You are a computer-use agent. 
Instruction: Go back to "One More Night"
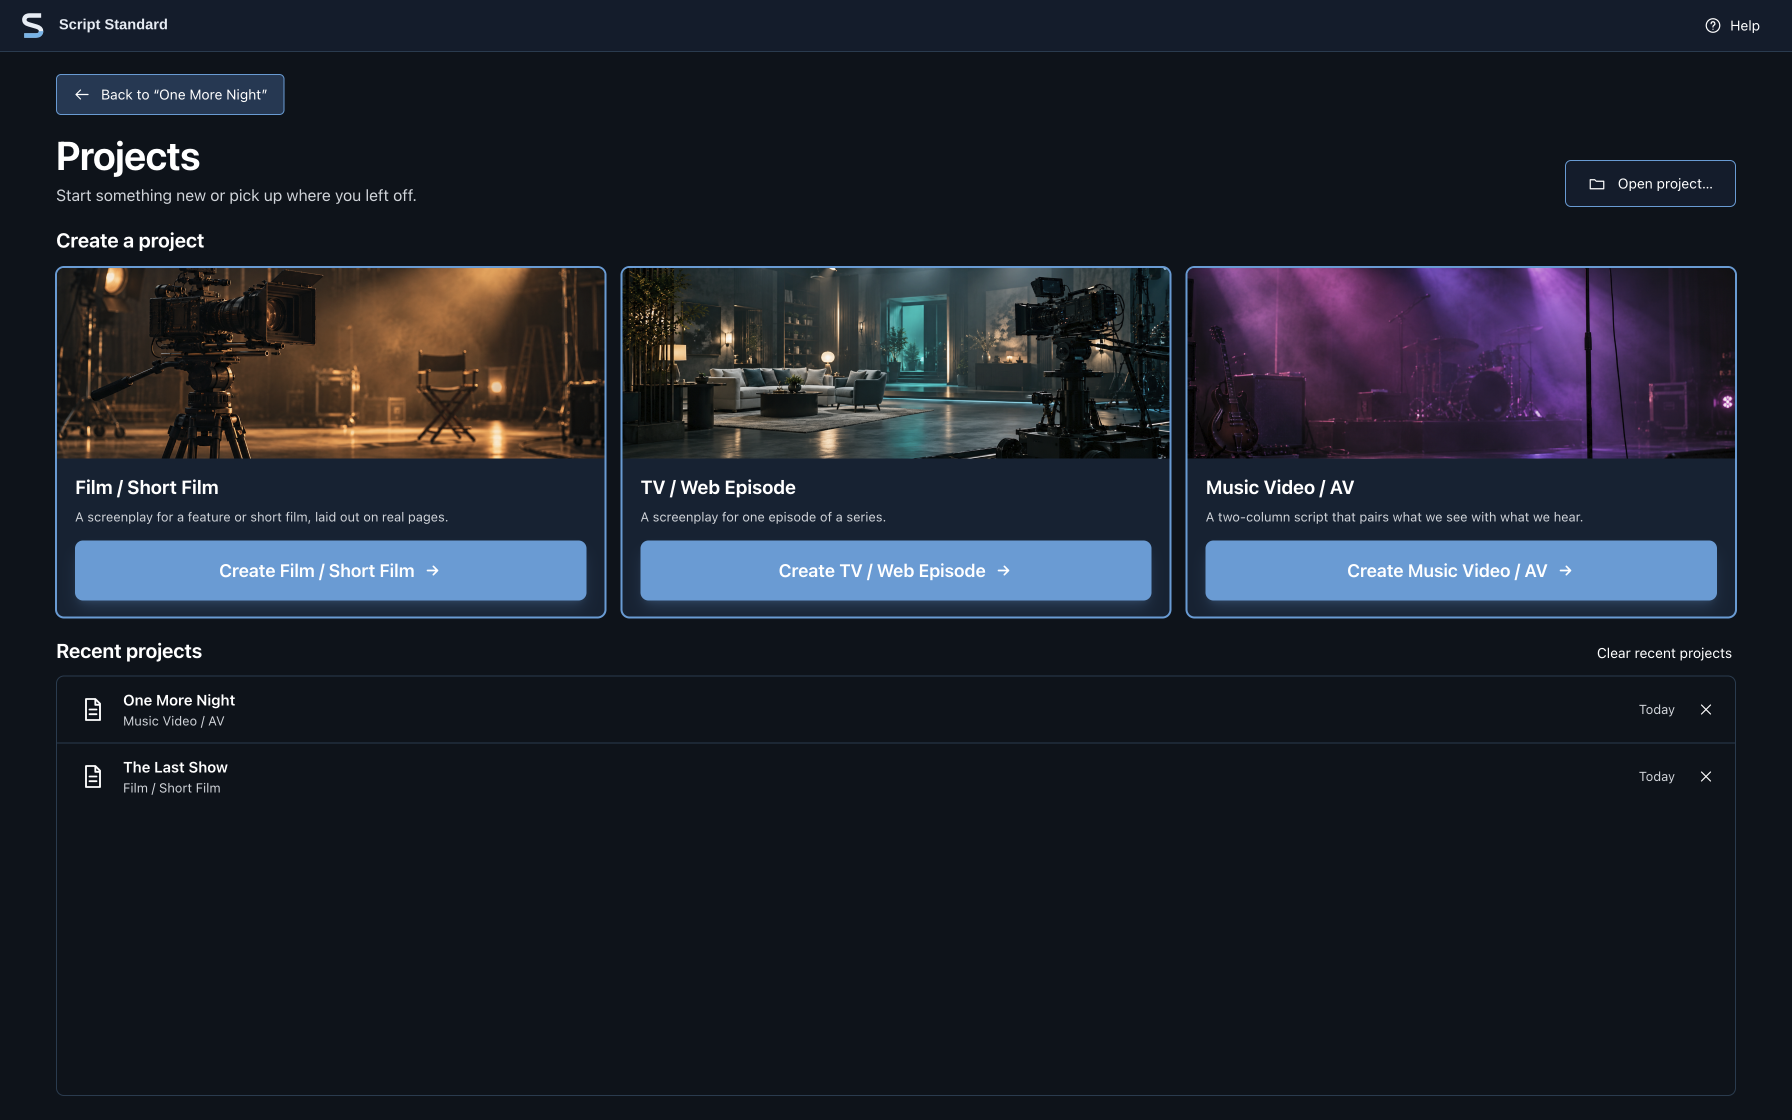click(170, 95)
